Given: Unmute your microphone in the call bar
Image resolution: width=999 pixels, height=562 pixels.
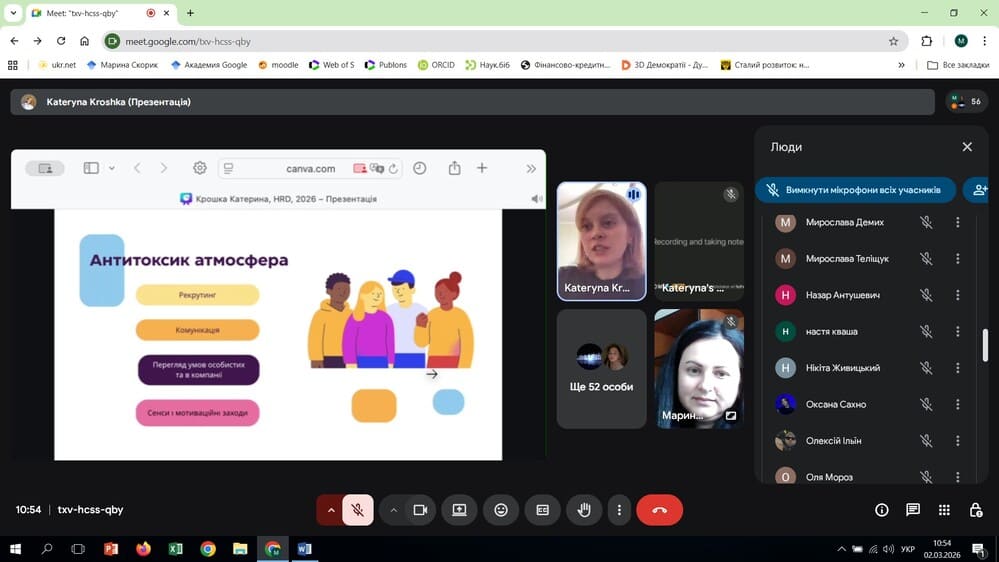Looking at the screenshot, I should (x=357, y=510).
